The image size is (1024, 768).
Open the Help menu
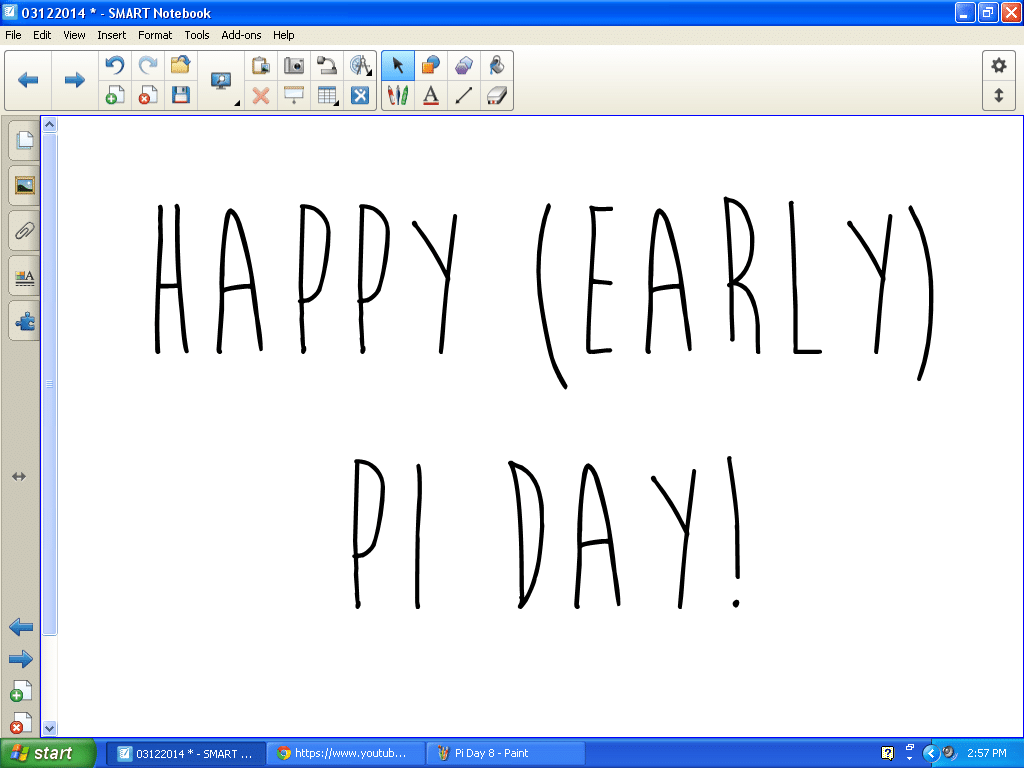point(283,35)
